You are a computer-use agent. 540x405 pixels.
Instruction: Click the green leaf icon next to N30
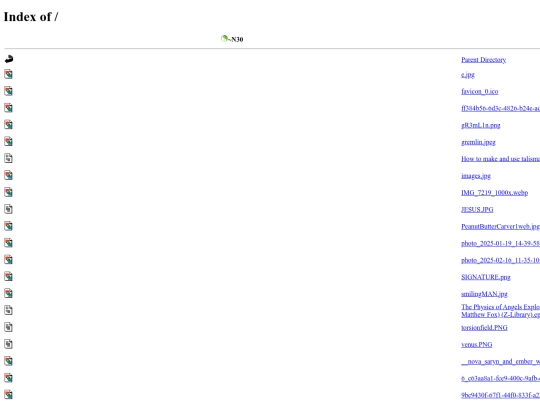tap(224, 38)
